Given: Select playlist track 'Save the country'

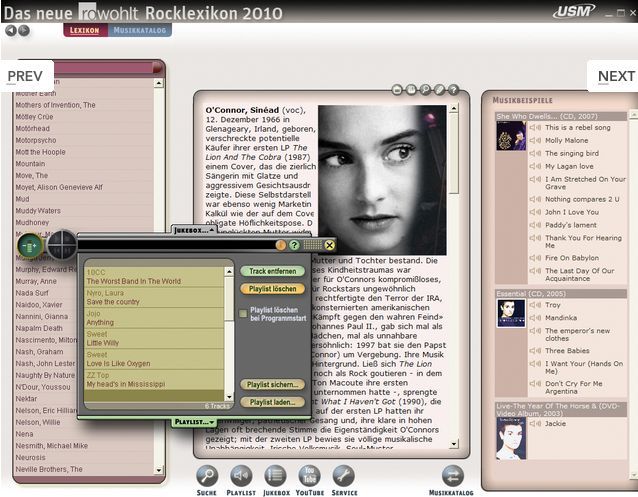Looking at the screenshot, I should [x=113, y=302].
